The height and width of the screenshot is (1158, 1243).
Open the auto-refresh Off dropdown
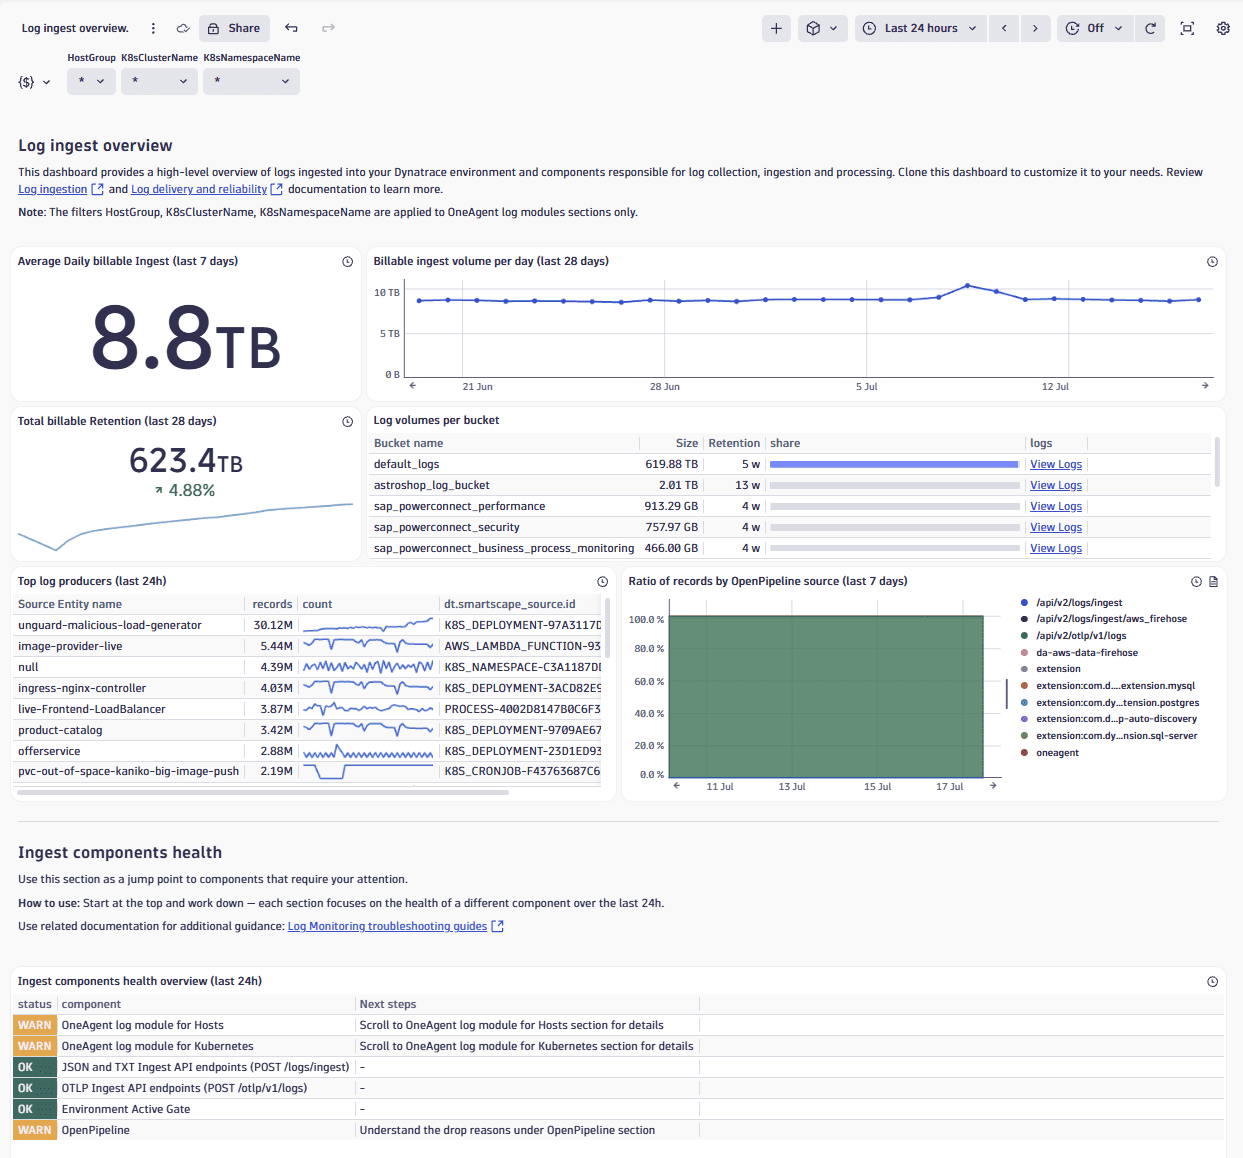[x=1095, y=28]
